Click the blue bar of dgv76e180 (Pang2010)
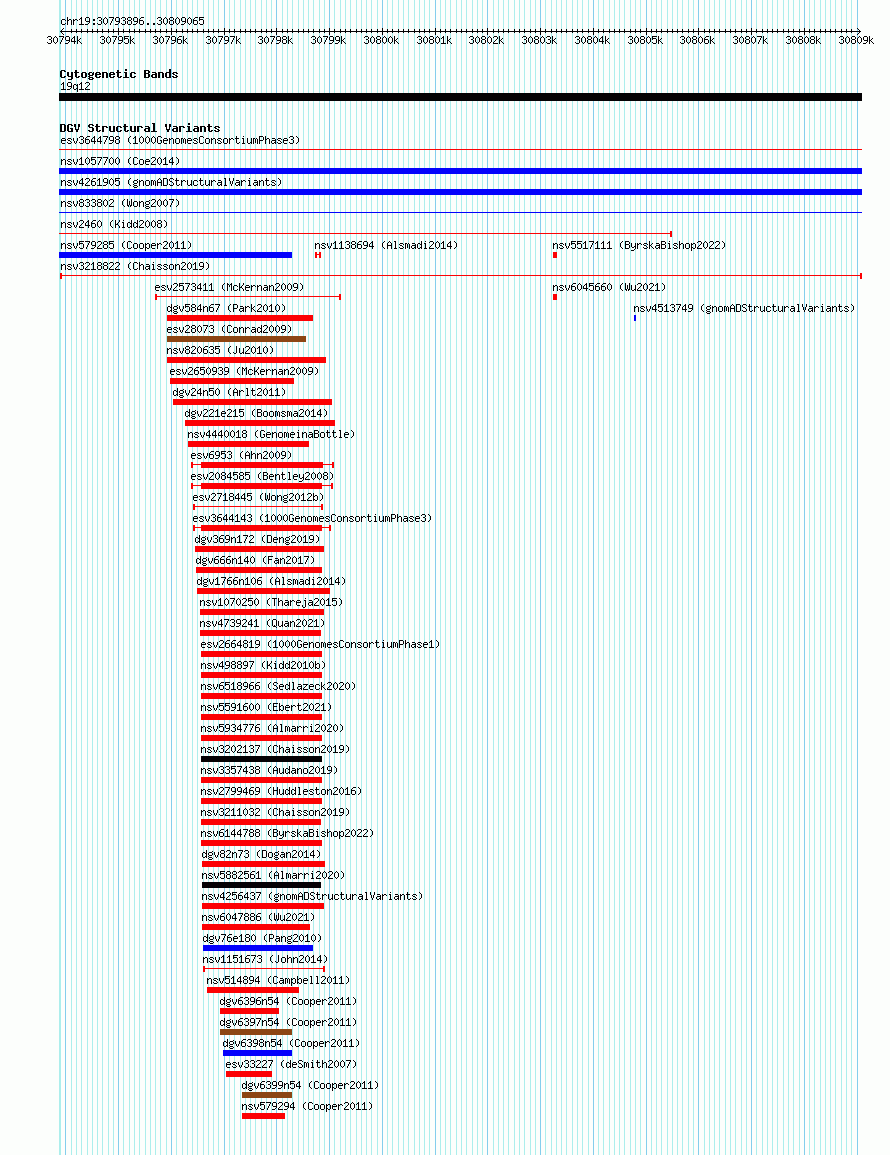The image size is (890, 1155). (258, 948)
